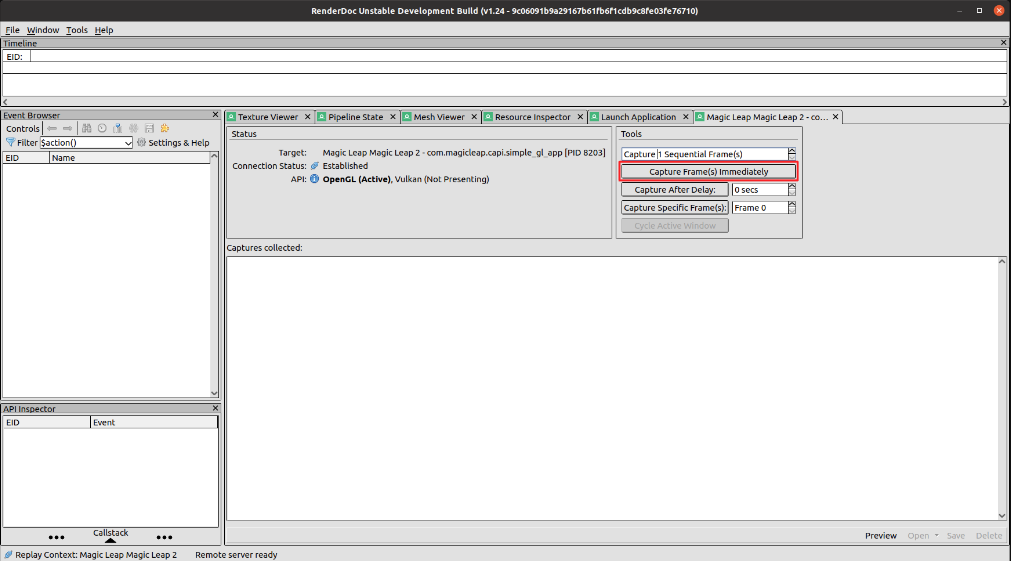The width and height of the screenshot is (1011, 561).
Task: Click the Frame 0 specific frame field
Action: (758, 208)
